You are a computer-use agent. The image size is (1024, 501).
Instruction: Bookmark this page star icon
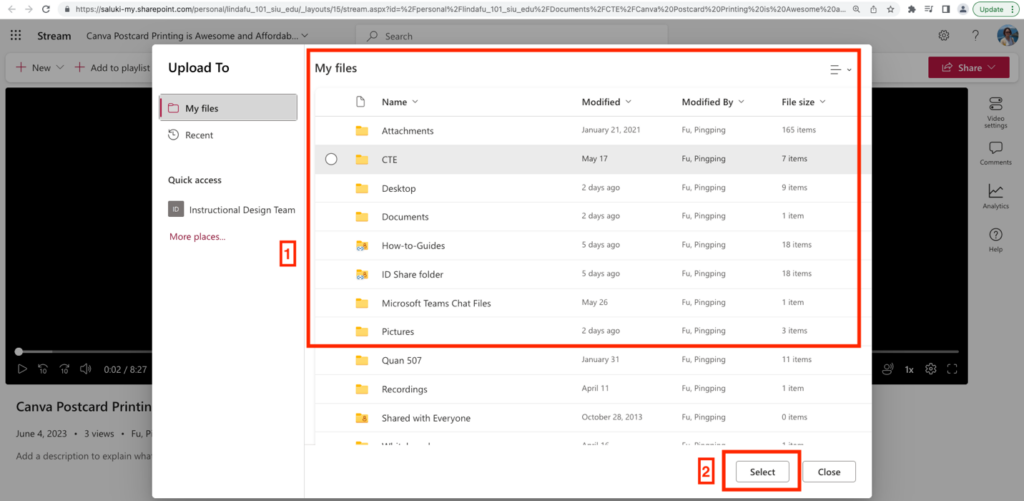(x=890, y=9)
